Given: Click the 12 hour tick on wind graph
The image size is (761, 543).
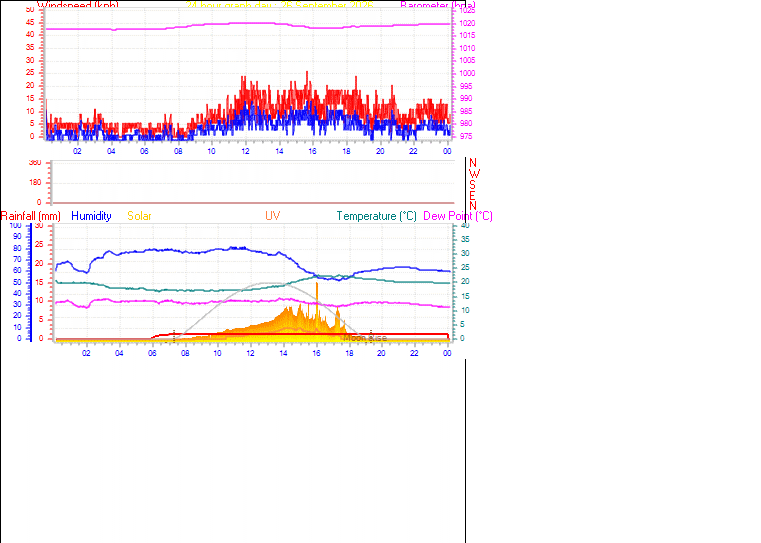Looking at the screenshot, I should coord(246,151).
